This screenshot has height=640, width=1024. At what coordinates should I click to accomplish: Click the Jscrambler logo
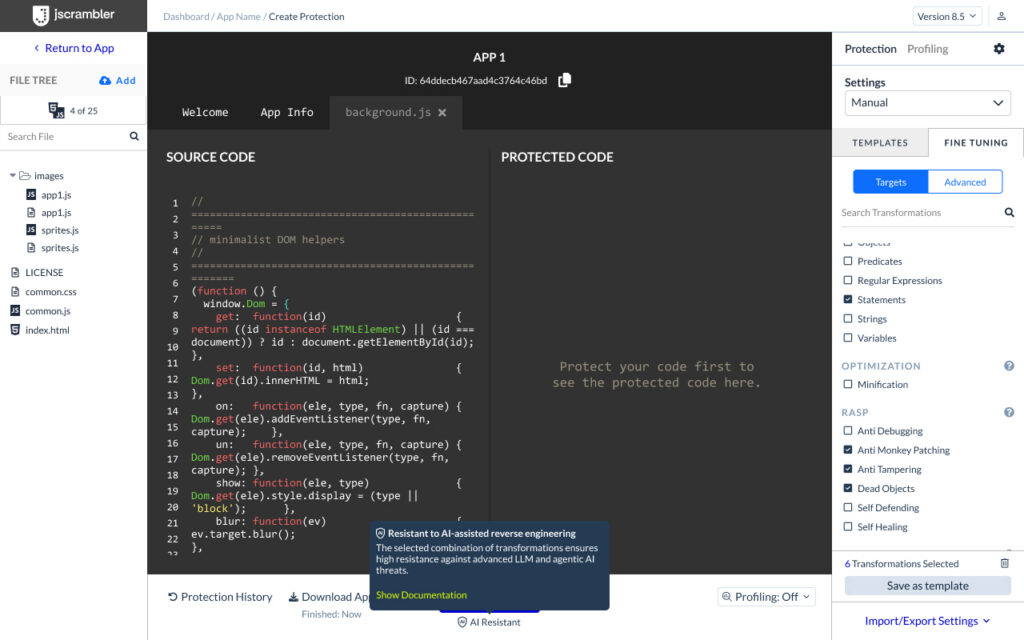click(73, 15)
